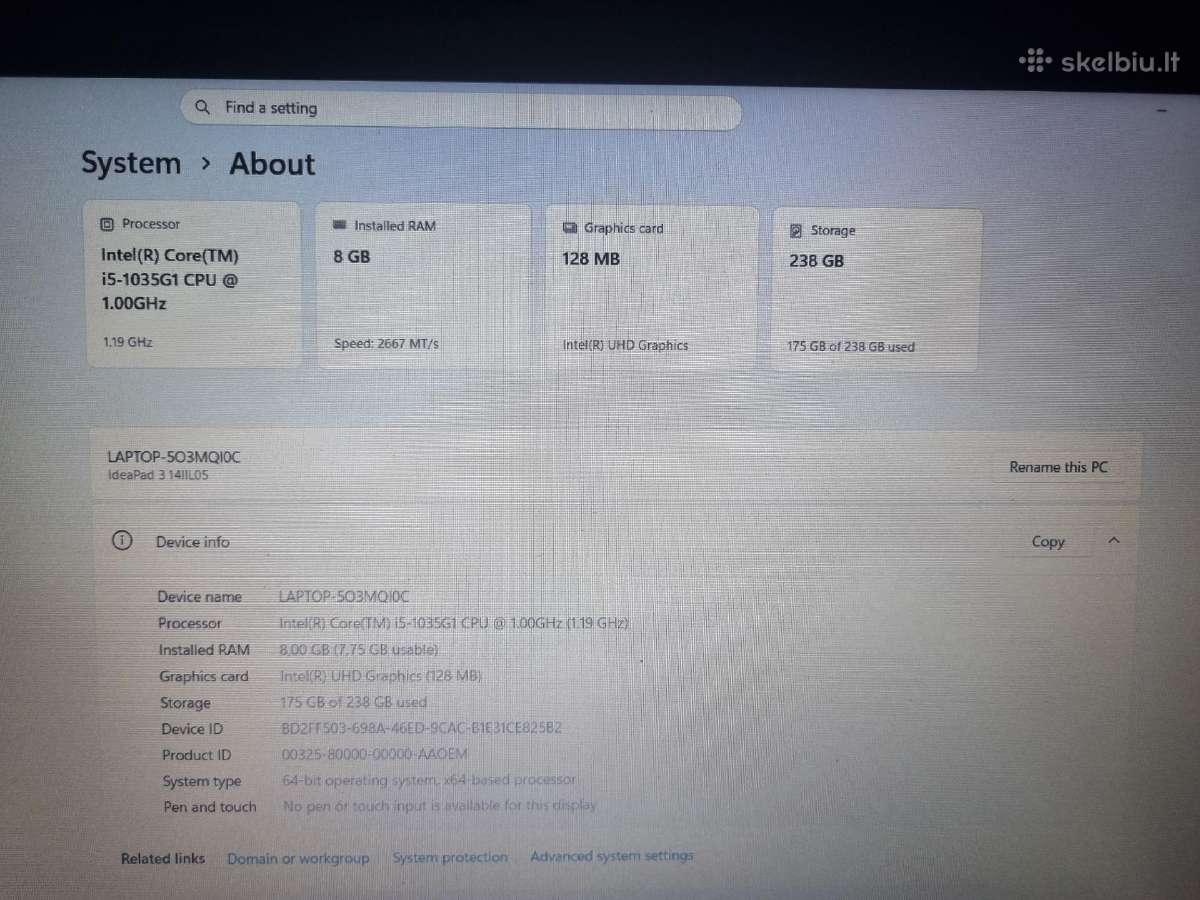The width and height of the screenshot is (1200, 900).
Task: Select Intel(R) UHD Graphics (128 MB) value
Action: tap(382, 677)
